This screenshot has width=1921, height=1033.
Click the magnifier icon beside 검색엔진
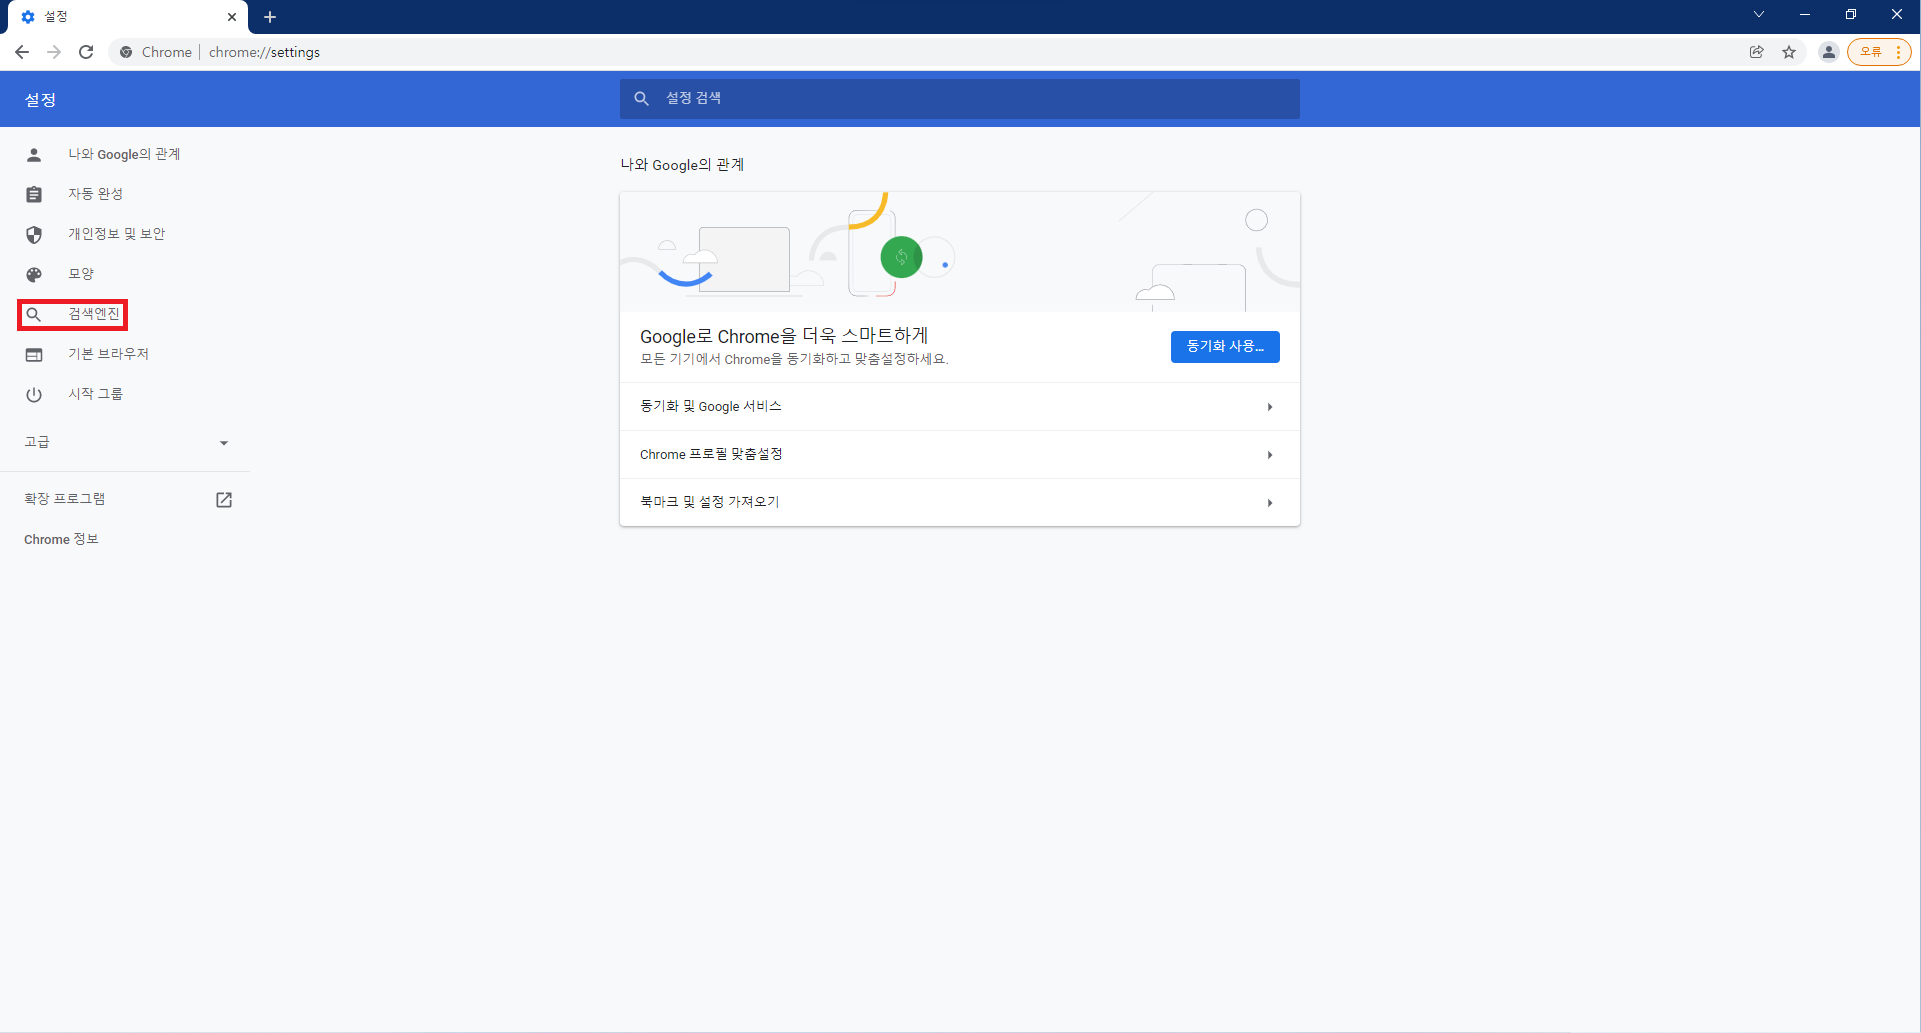pos(34,315)
